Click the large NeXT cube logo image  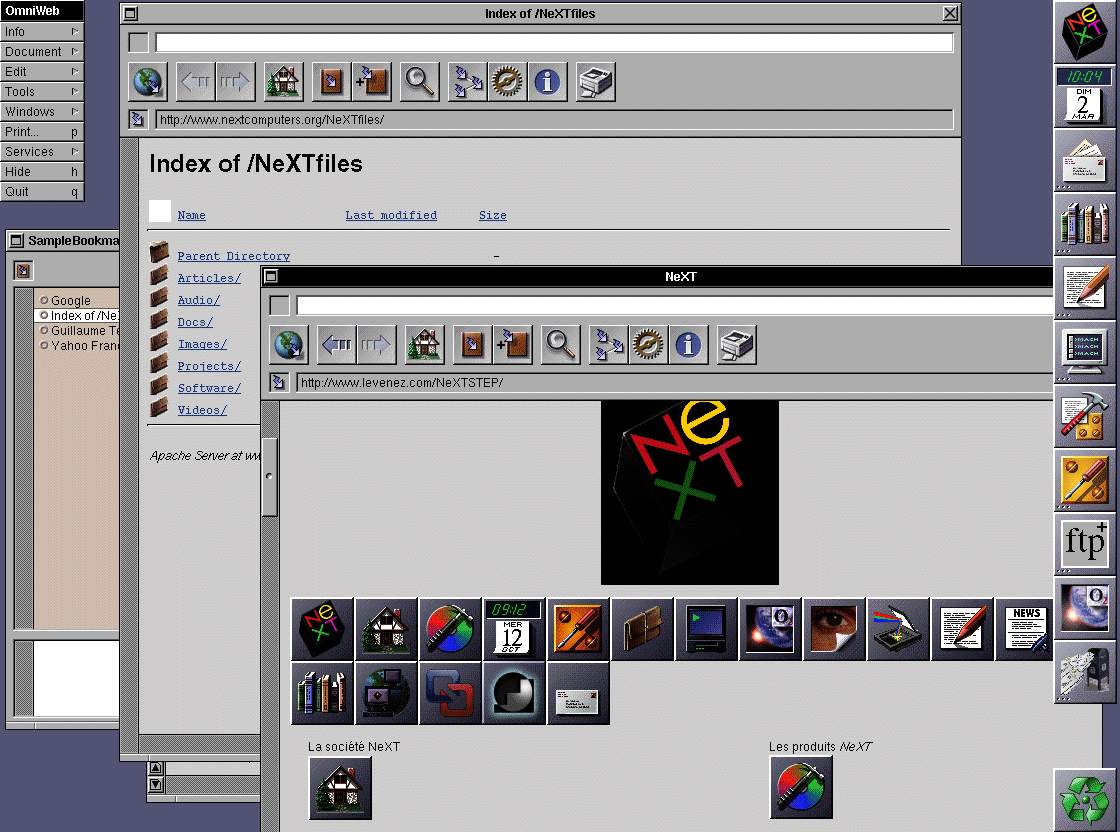[x=690, y=493]
